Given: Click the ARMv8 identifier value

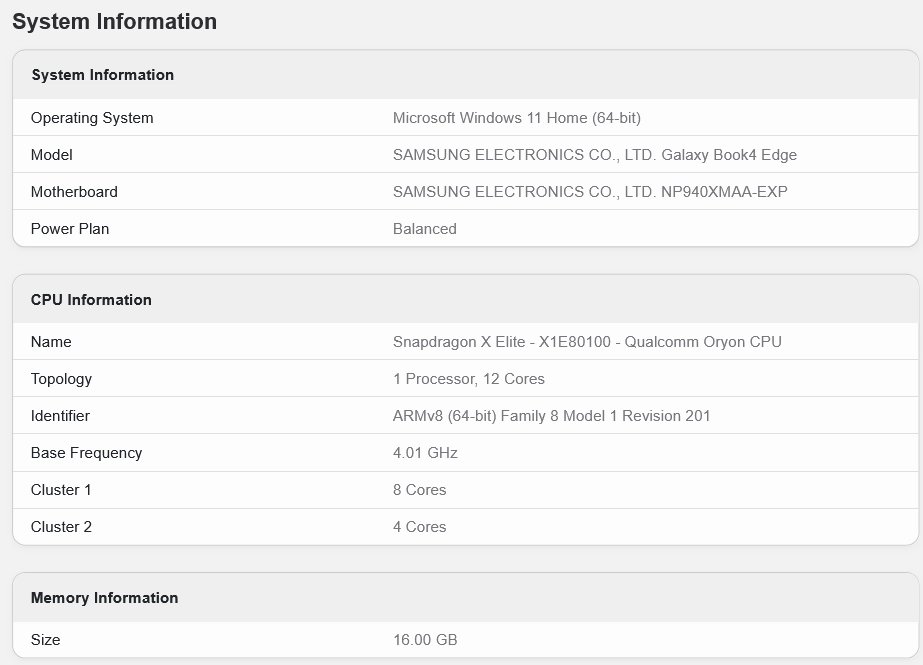Looking at the screenshot, I should click(551, 416).
